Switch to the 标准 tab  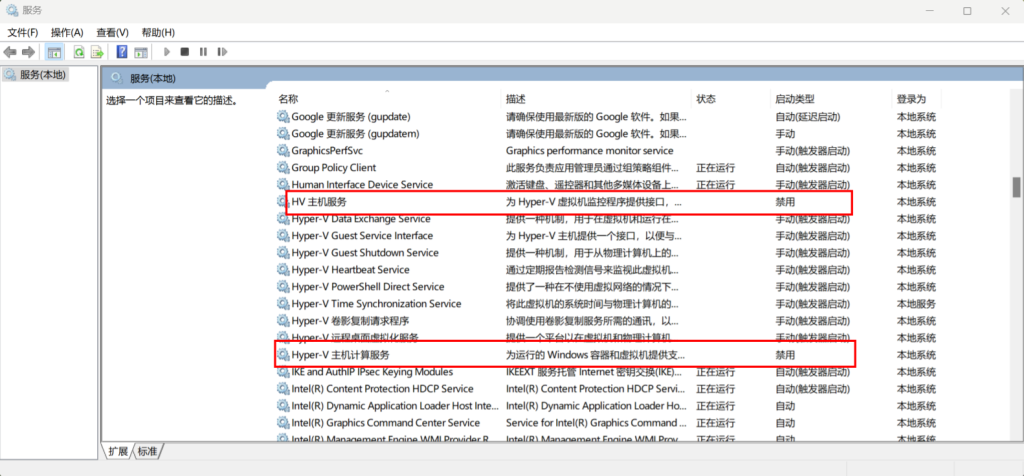(x=147, y=451)
